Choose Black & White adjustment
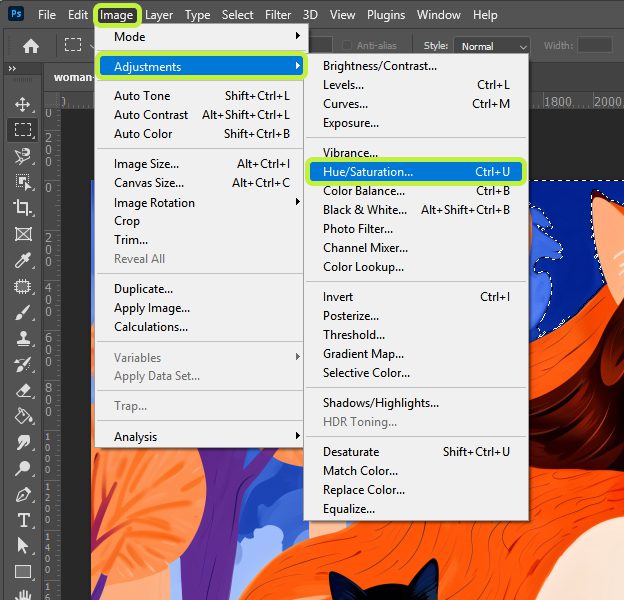The image size is (624, 600). point(416,210)
